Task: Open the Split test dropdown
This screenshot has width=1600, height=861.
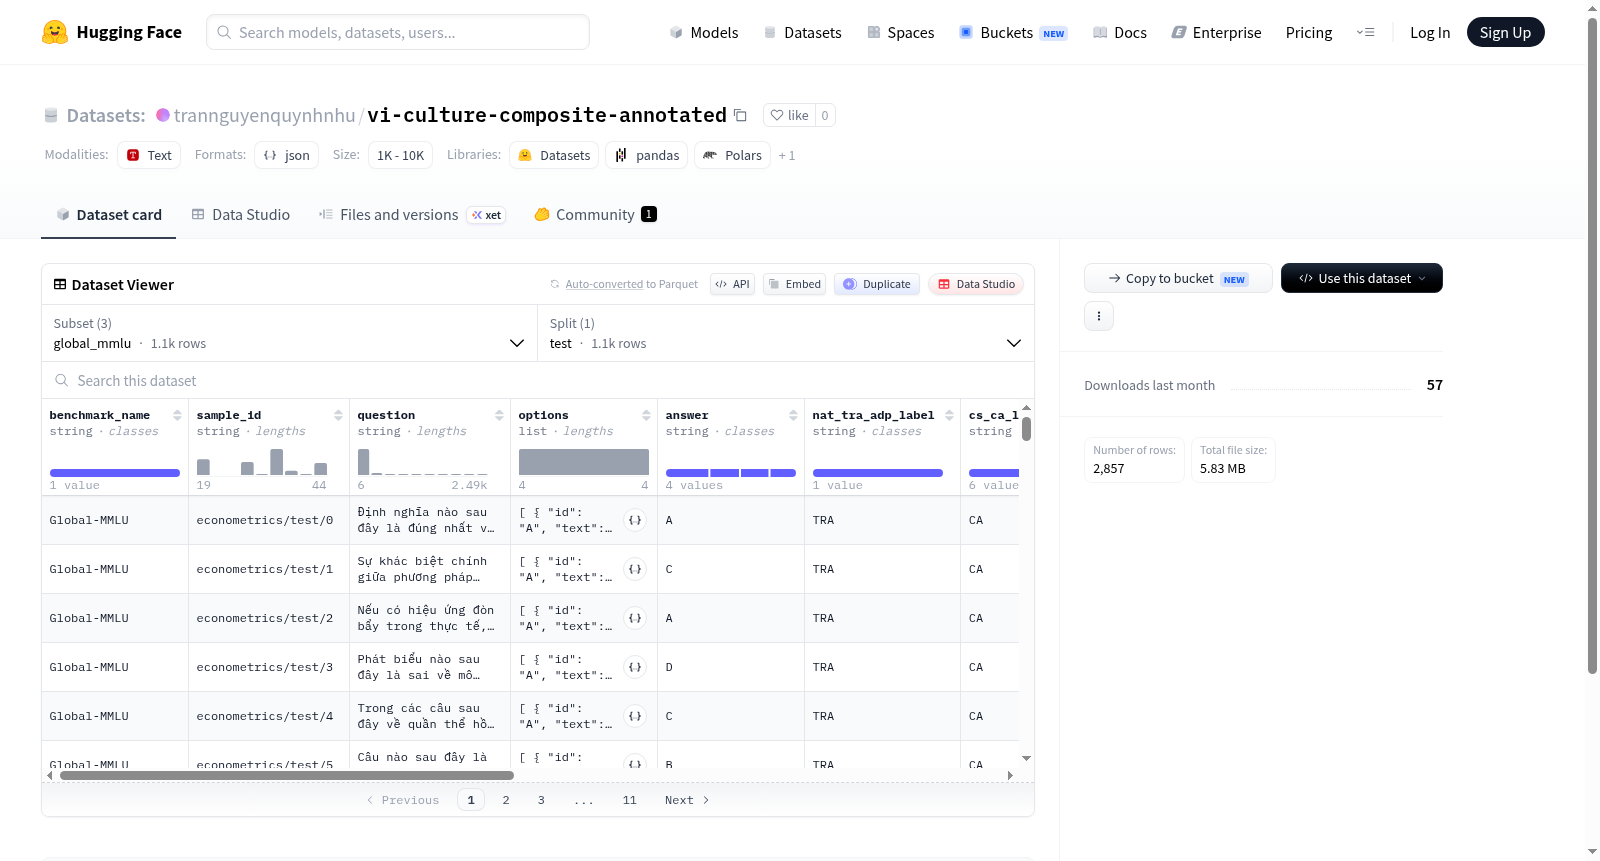Action: [x=785, y=333]
